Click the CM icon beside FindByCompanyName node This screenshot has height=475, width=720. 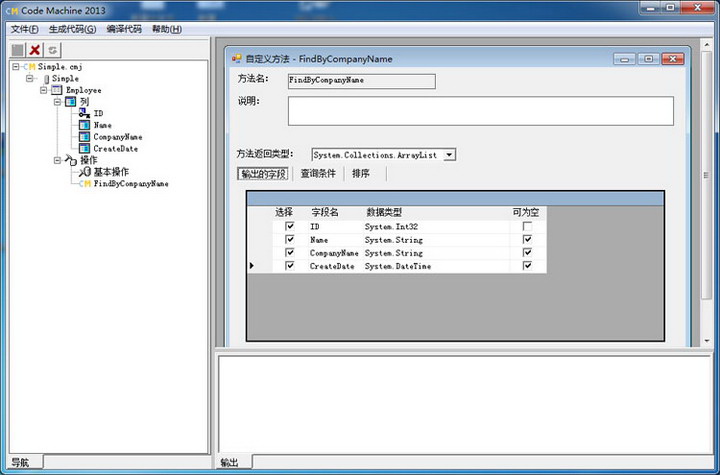(x=84, y=184)
